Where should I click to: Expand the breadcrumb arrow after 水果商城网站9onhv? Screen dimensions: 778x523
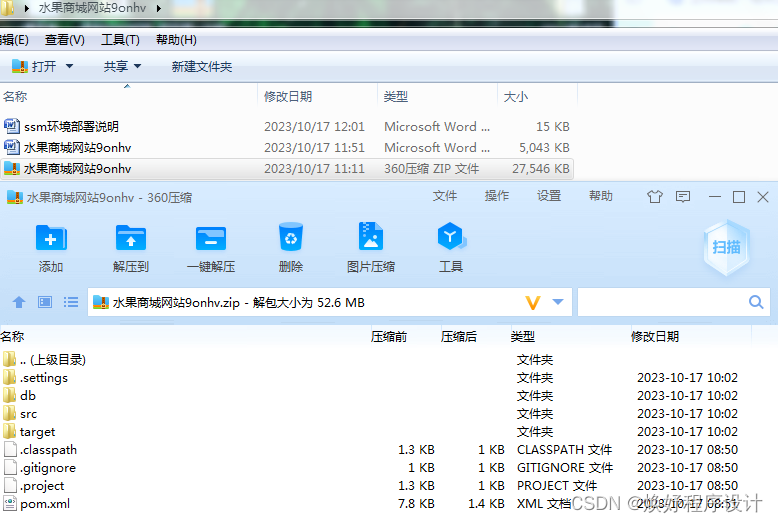coord(159,8)
